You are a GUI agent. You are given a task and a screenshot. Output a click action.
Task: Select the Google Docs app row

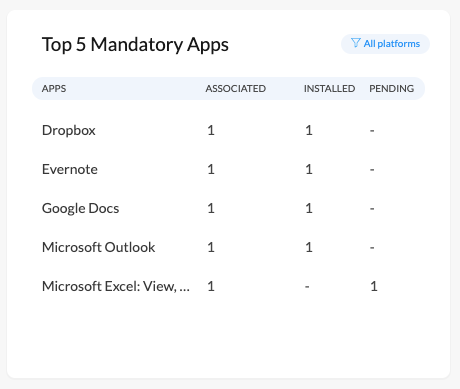point(228,208)
